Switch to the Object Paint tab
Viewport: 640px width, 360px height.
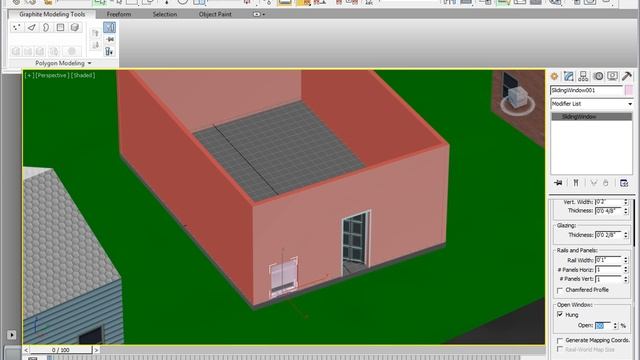[215, 14]
